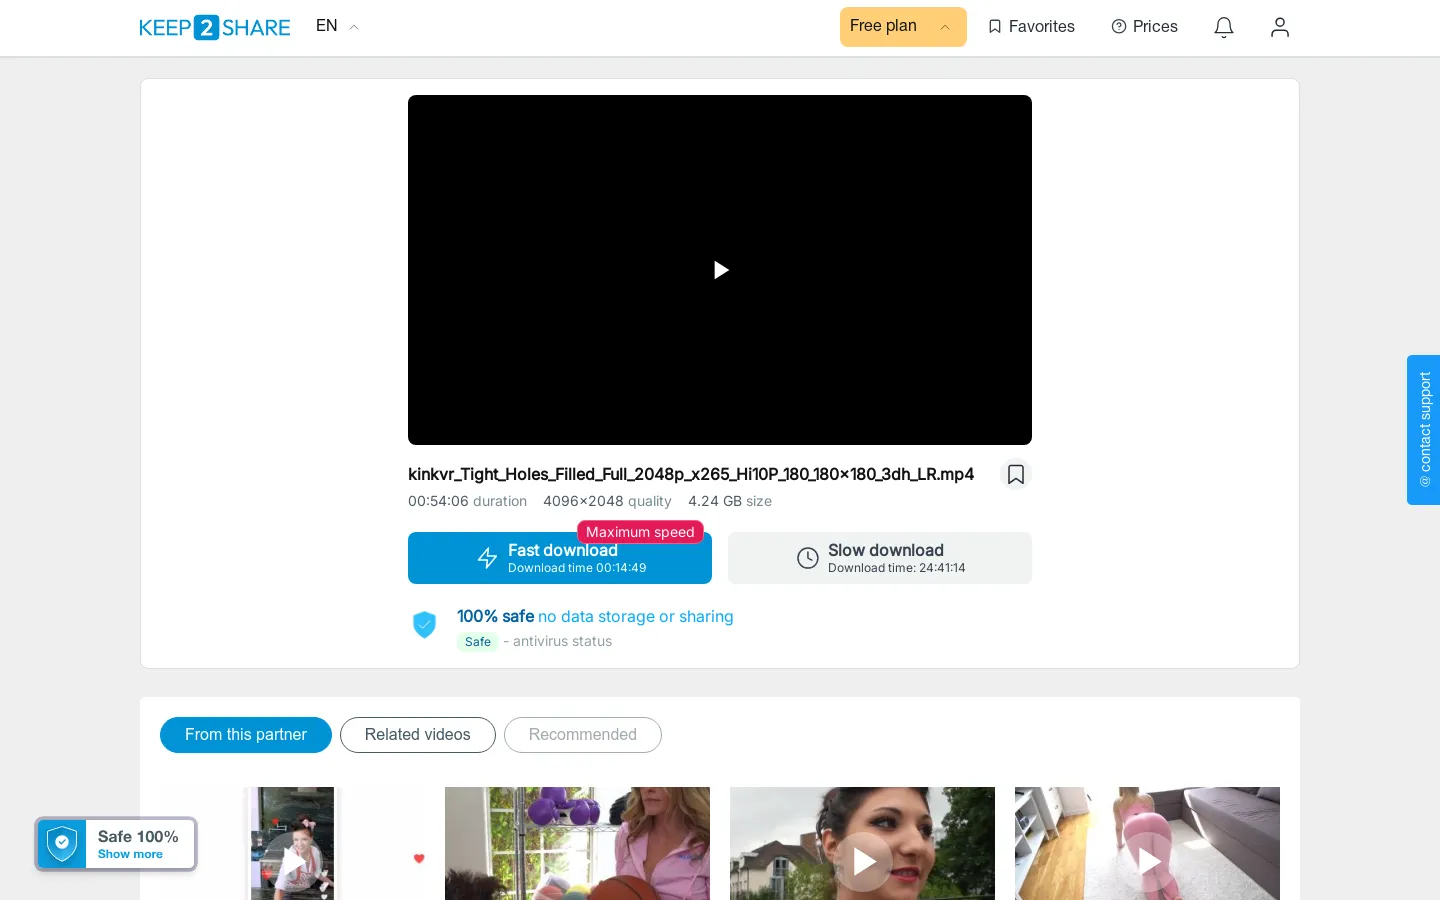Viewport: 1440px width, 900px height.
Task: Open the Prices page
Action: point(1145,27)
